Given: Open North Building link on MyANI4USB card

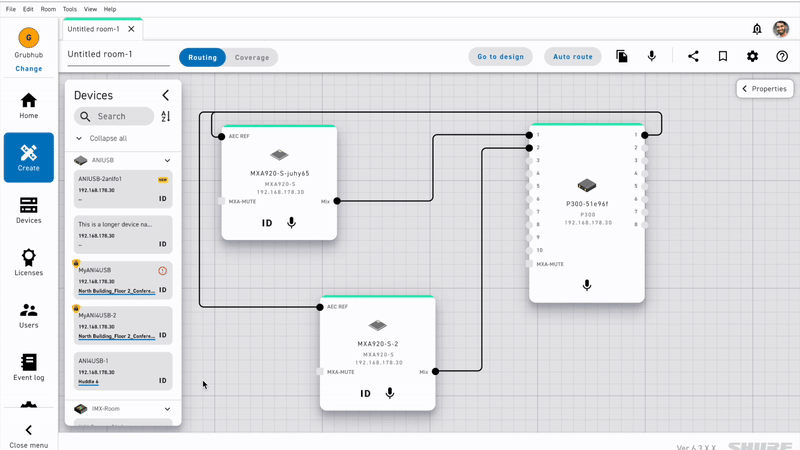Looking at the screenshot, I should click(x=117, y=291).
